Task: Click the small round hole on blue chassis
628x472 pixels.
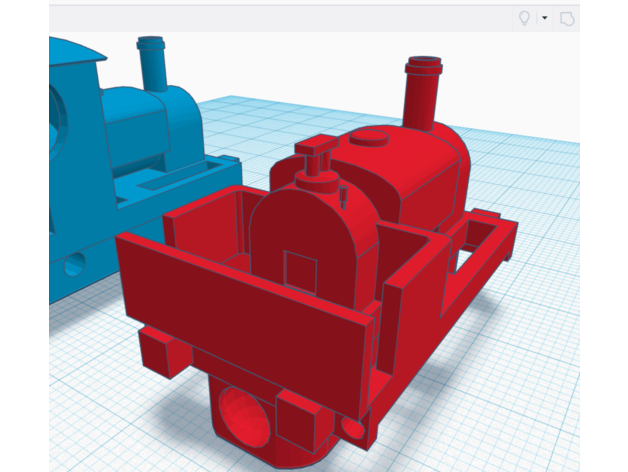Action: click(x=76, y=267)
